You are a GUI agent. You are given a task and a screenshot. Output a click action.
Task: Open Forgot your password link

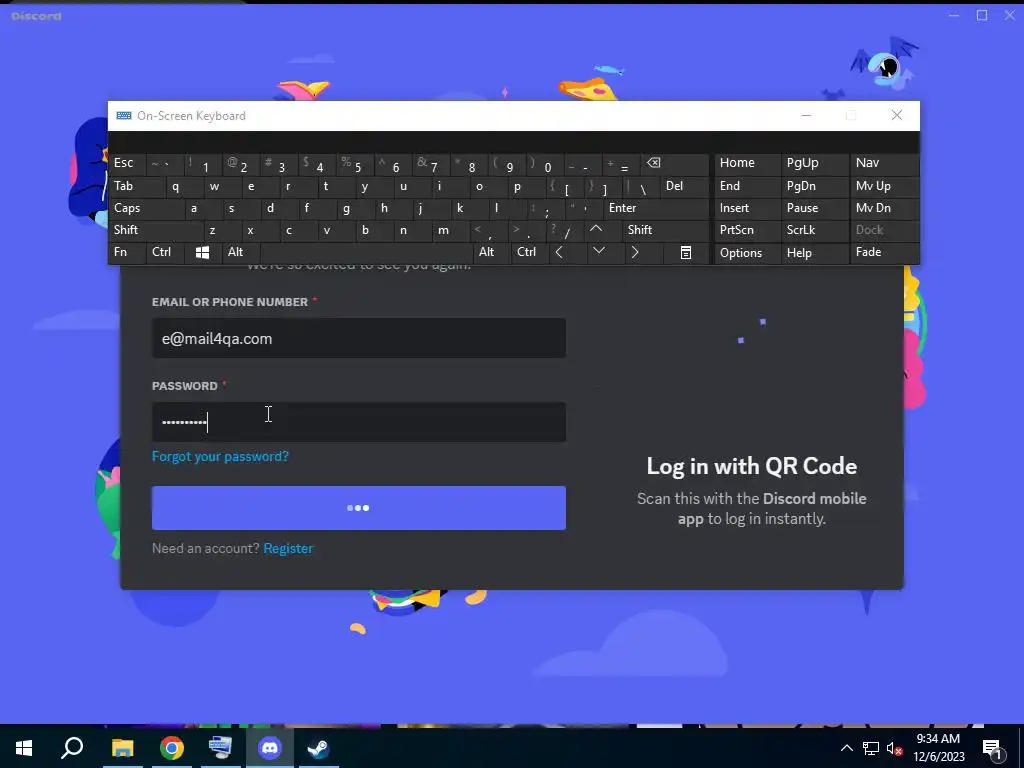click(220, 456)
